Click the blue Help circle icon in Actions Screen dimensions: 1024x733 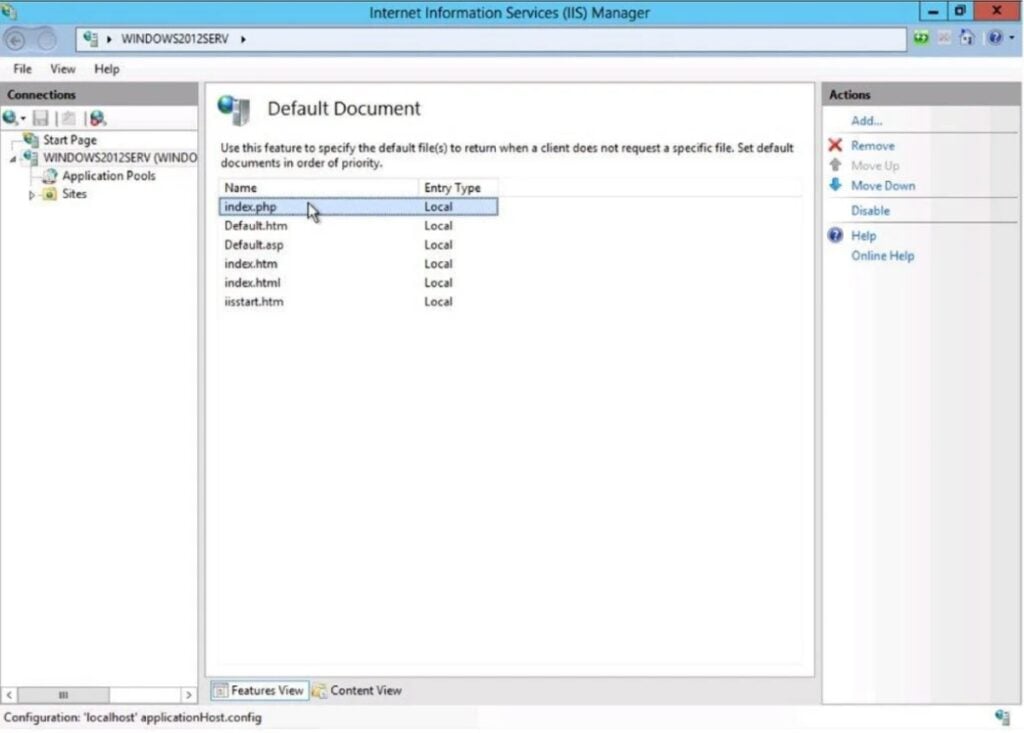[835, 235]
